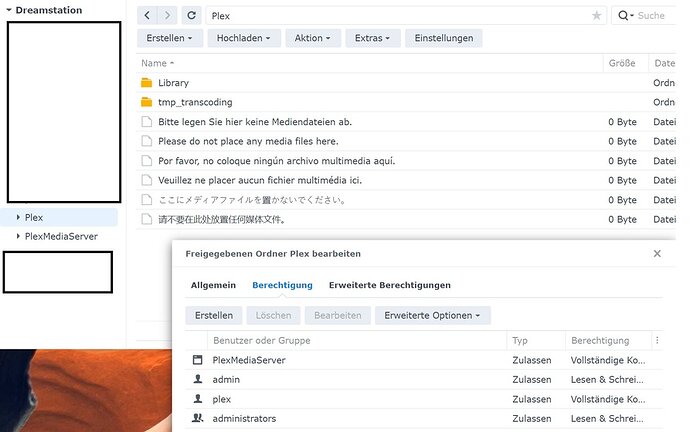
Task: Click the file icon of the Japanese-named file
Action: point(147,200)
